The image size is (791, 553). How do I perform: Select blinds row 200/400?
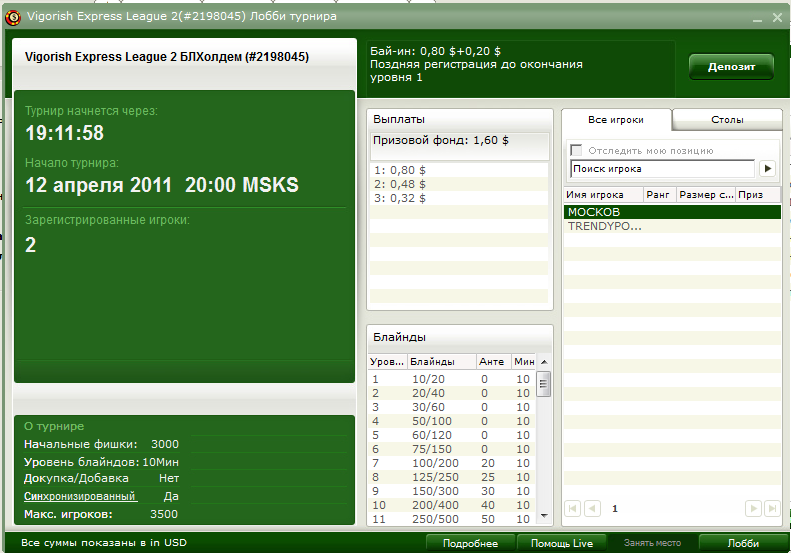pyautogui.click(x=452, y=505)
